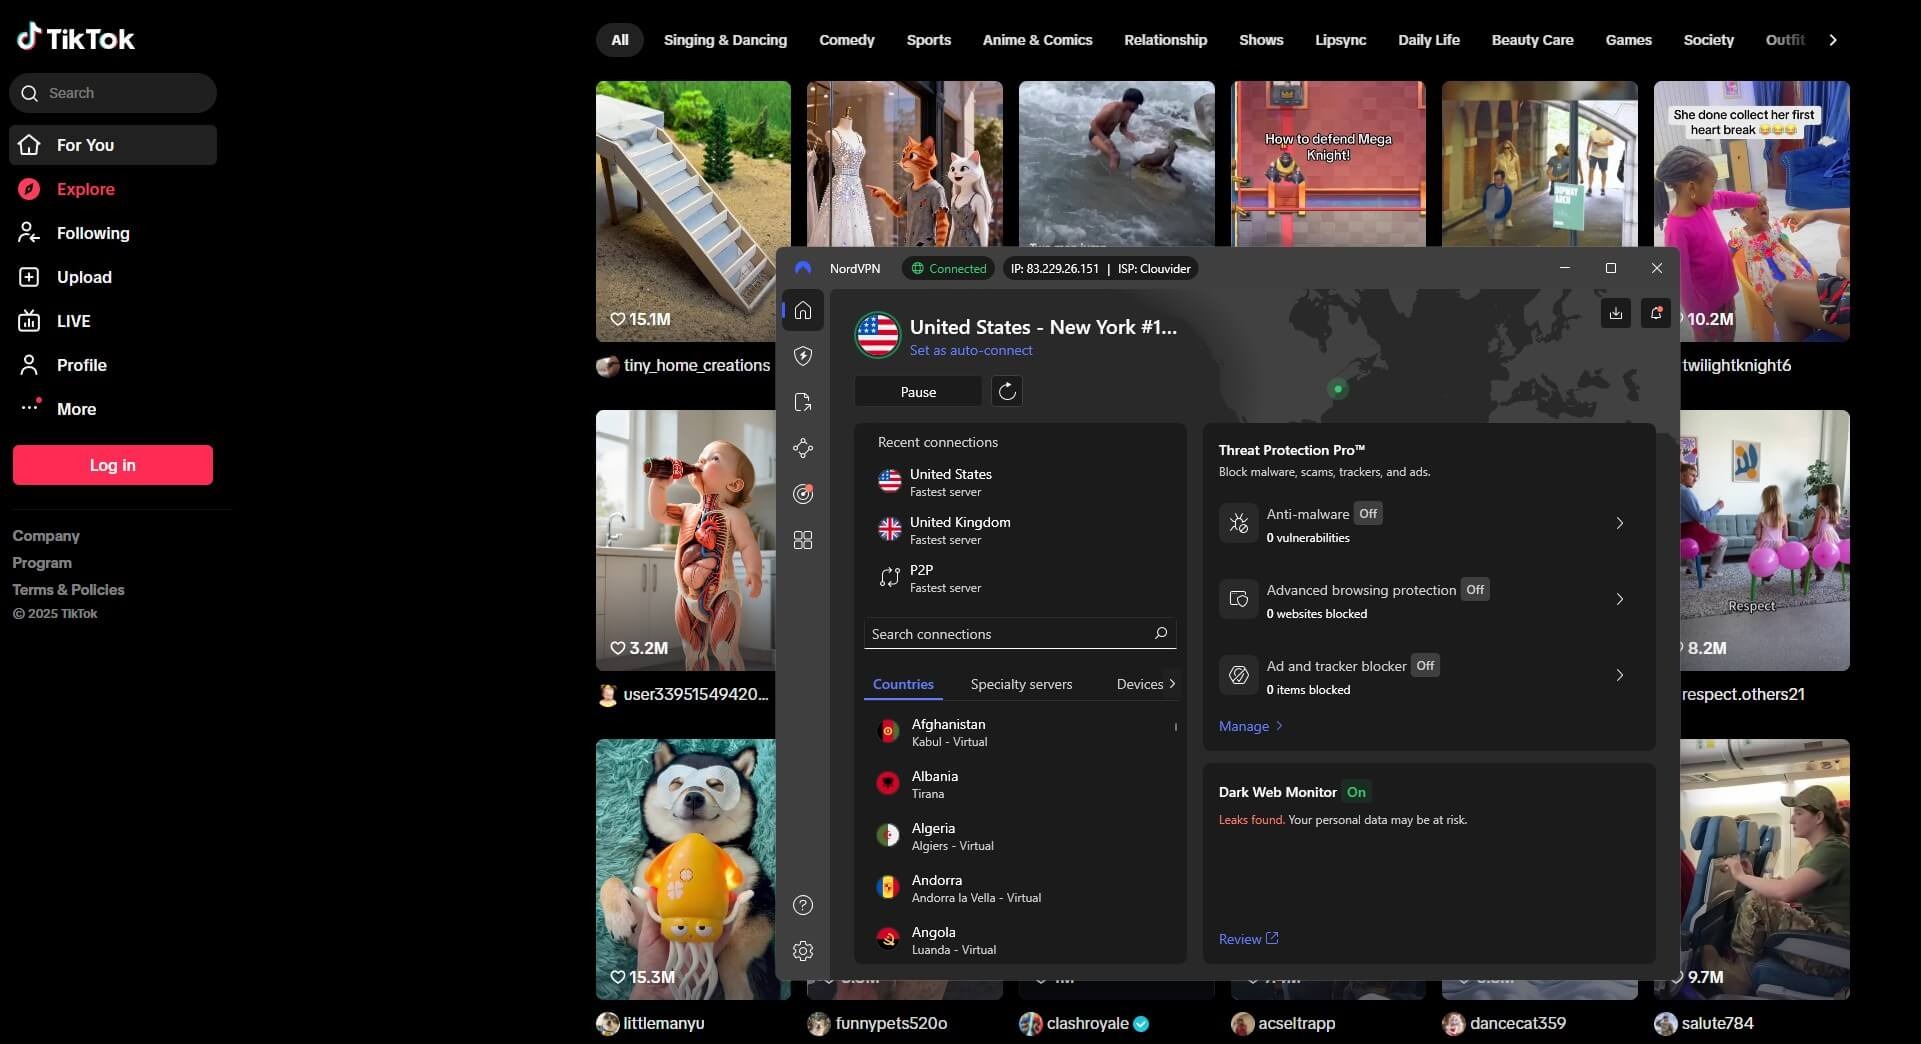Click the United States flag by server name
The image size is (1921, 1044).
[x=878, y=335]
